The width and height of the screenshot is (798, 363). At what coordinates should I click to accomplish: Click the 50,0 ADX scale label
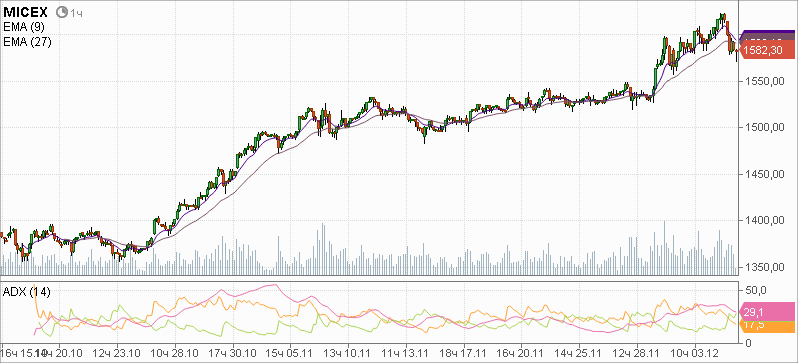[755, 290]
